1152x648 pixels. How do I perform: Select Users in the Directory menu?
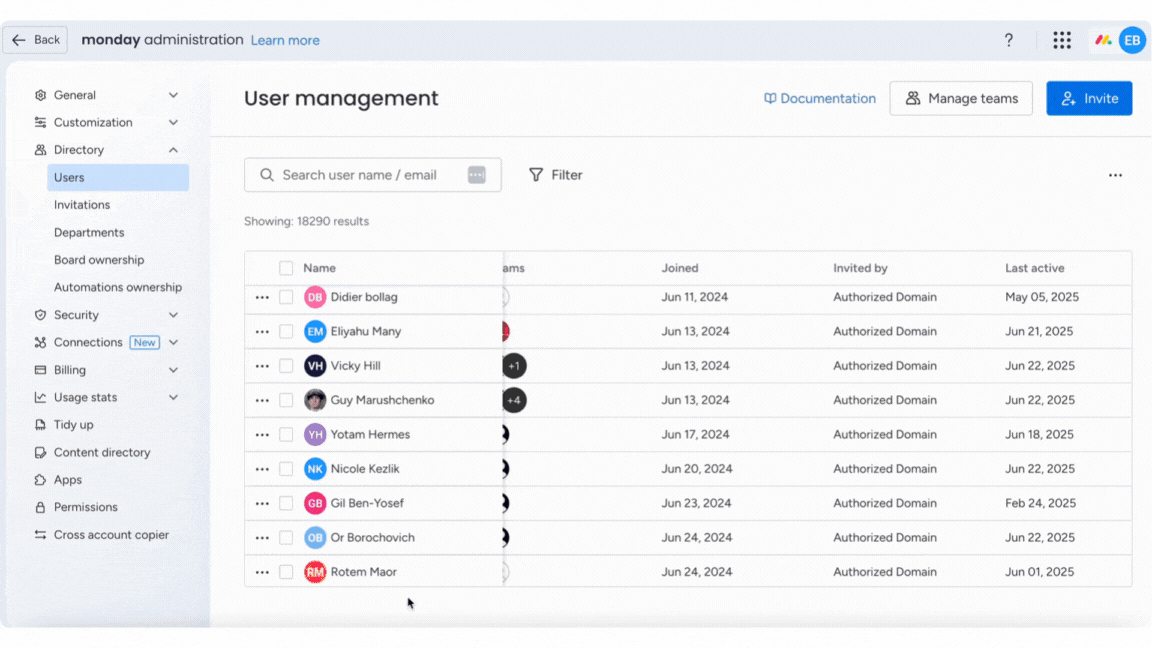tap(118, 178)
